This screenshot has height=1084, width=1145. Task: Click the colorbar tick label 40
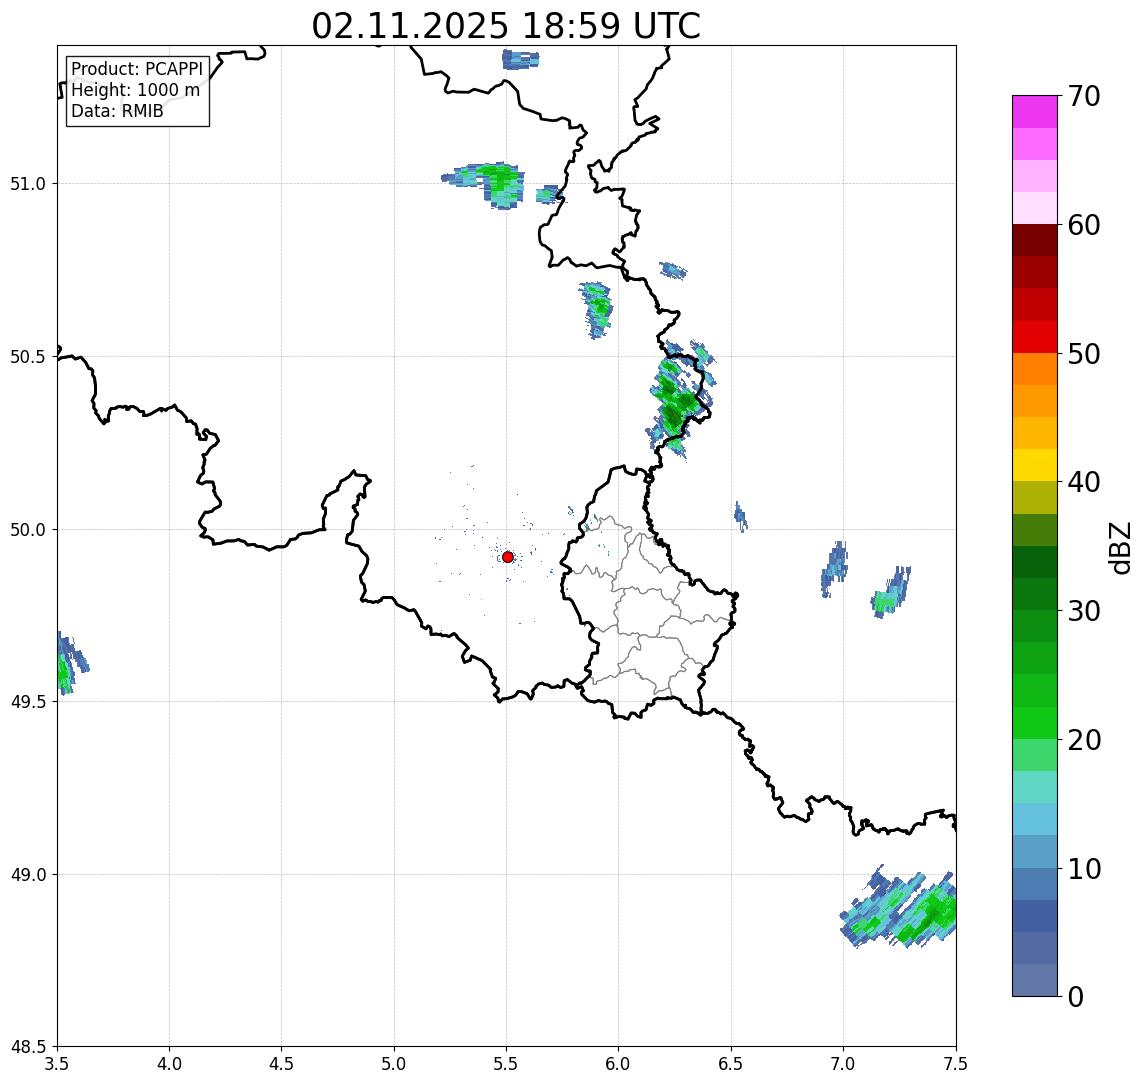tap(1084, 482)
